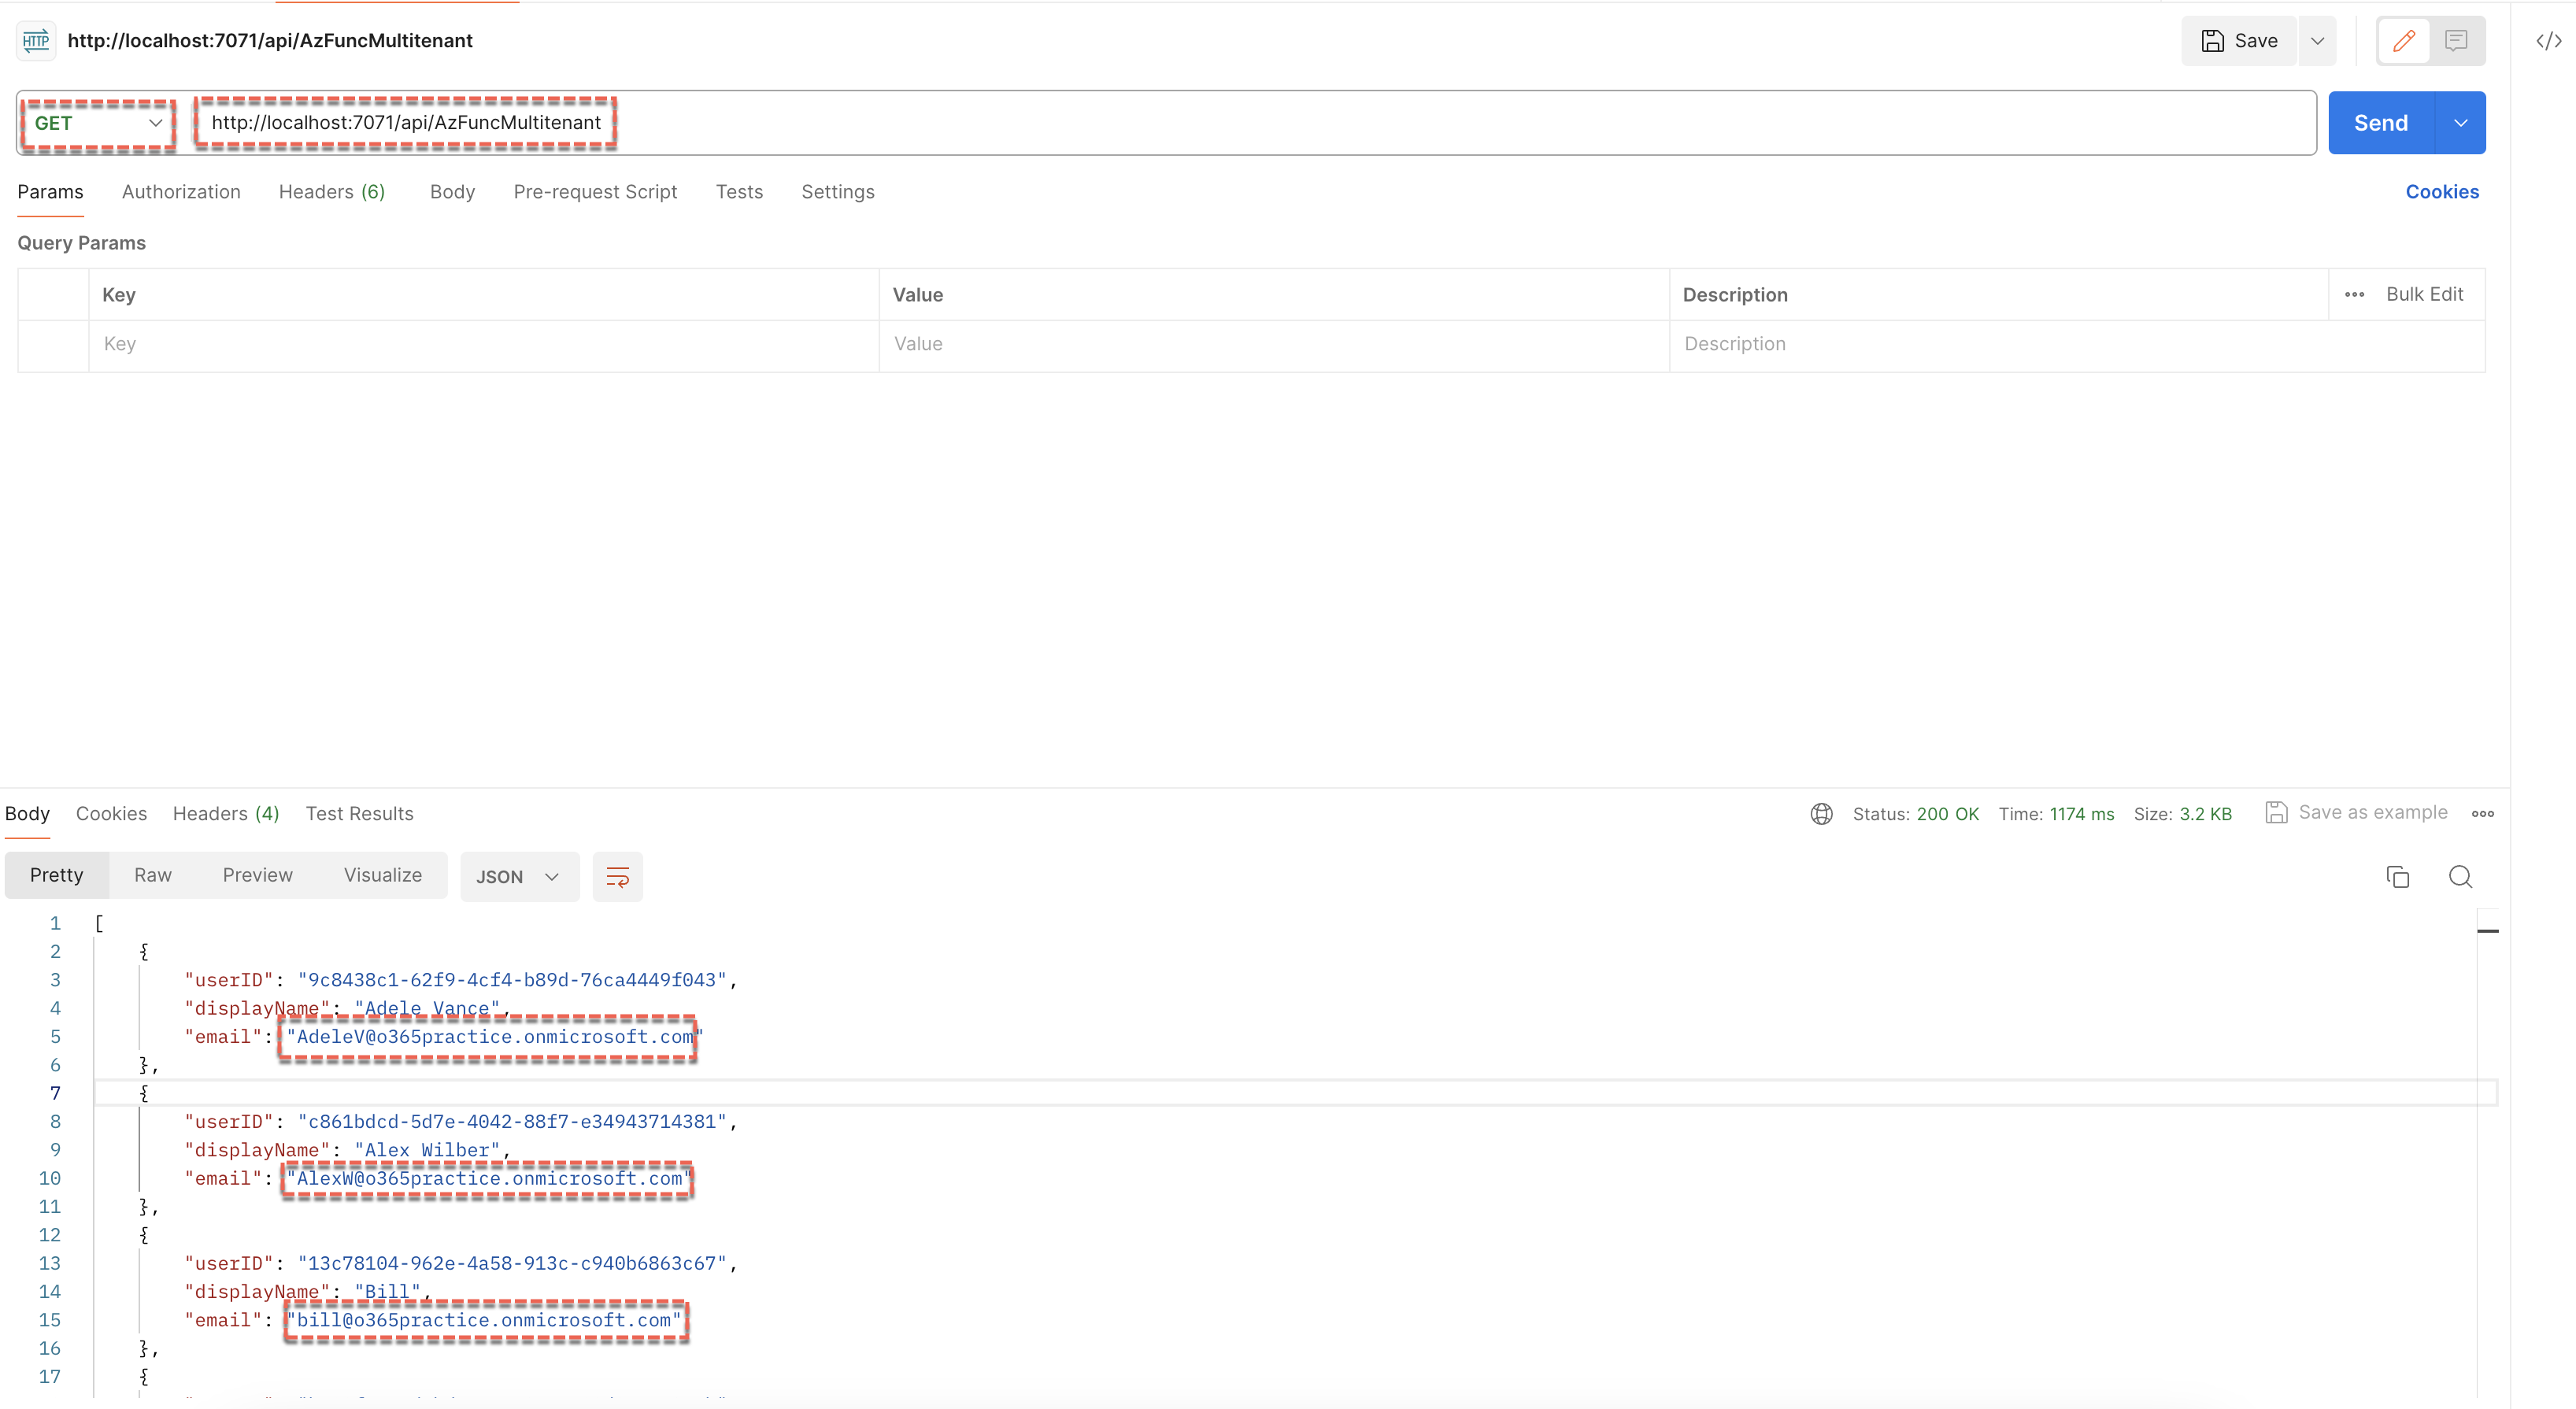2576x1409 pixels.
Task: Toggle line wrapping in response viewer
Action: point(618,876)
